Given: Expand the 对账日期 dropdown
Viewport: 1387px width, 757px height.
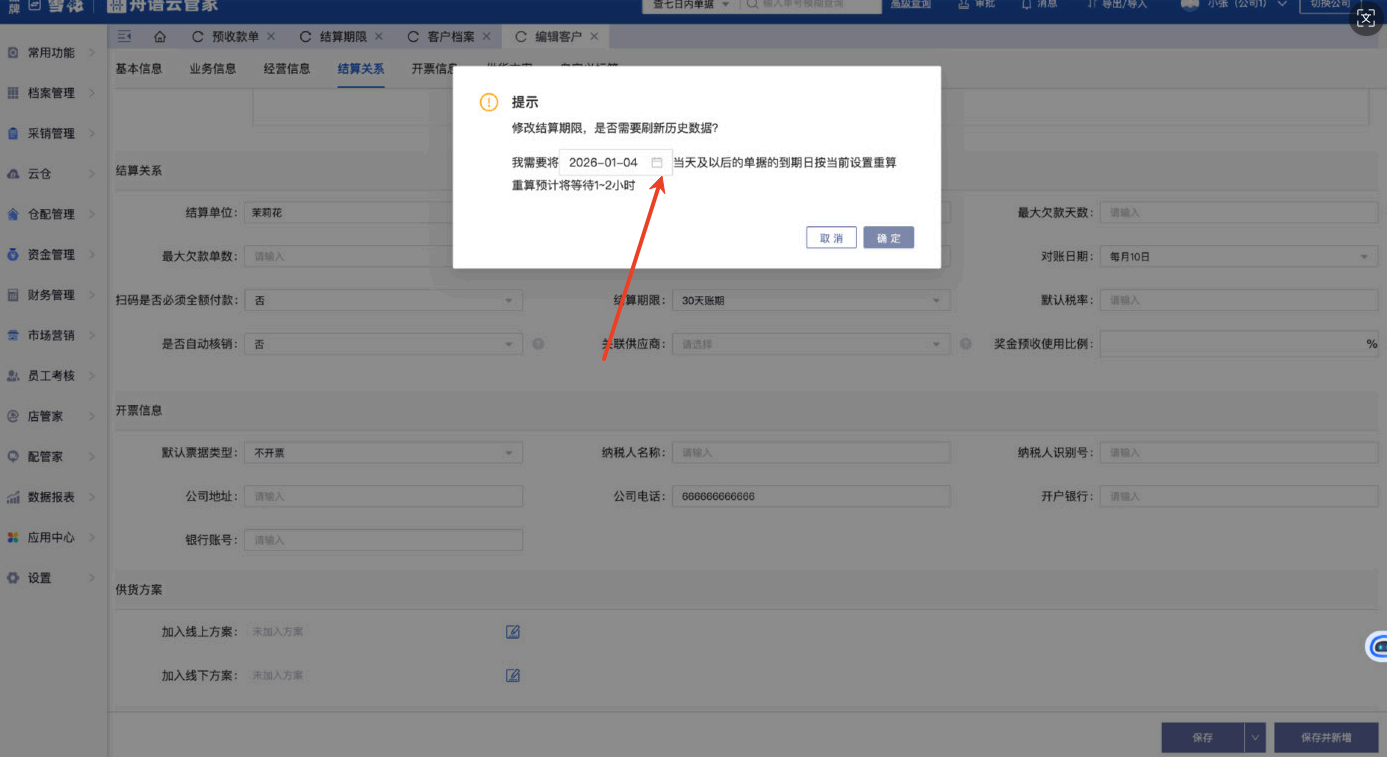Looking at the screenshot, I should pyautogui.click(x=1238, y=257).
